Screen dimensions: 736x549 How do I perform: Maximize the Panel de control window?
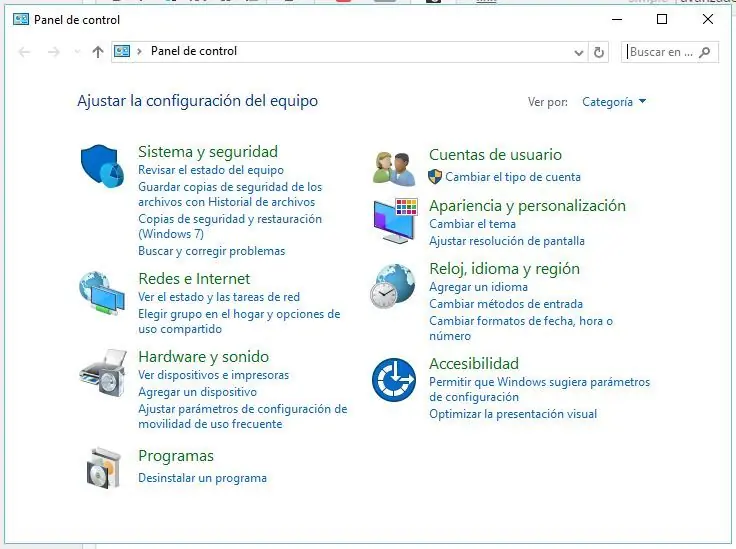(x=662, y=19)
